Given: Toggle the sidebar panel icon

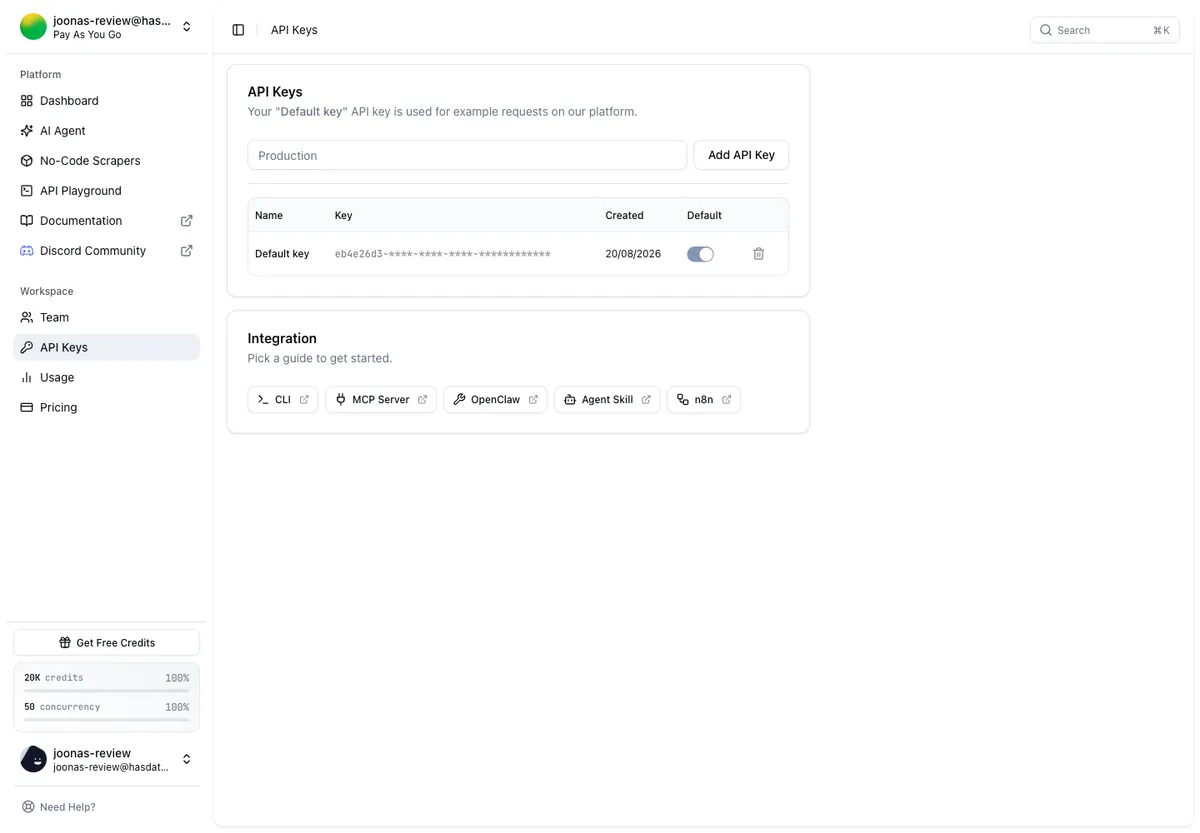Looking at the screenshot, I should (x=238, y=30).
